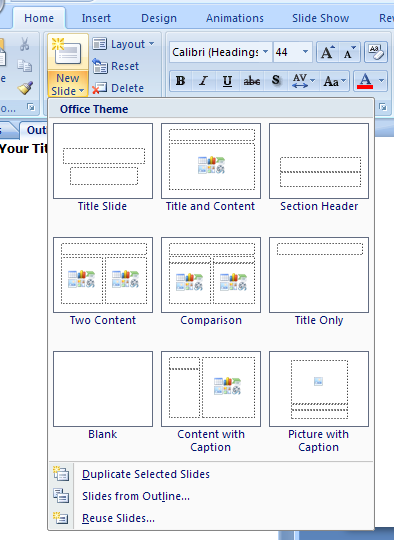Click the Cut scissors icon
The image size is (394, 540).
coord(24,44)
